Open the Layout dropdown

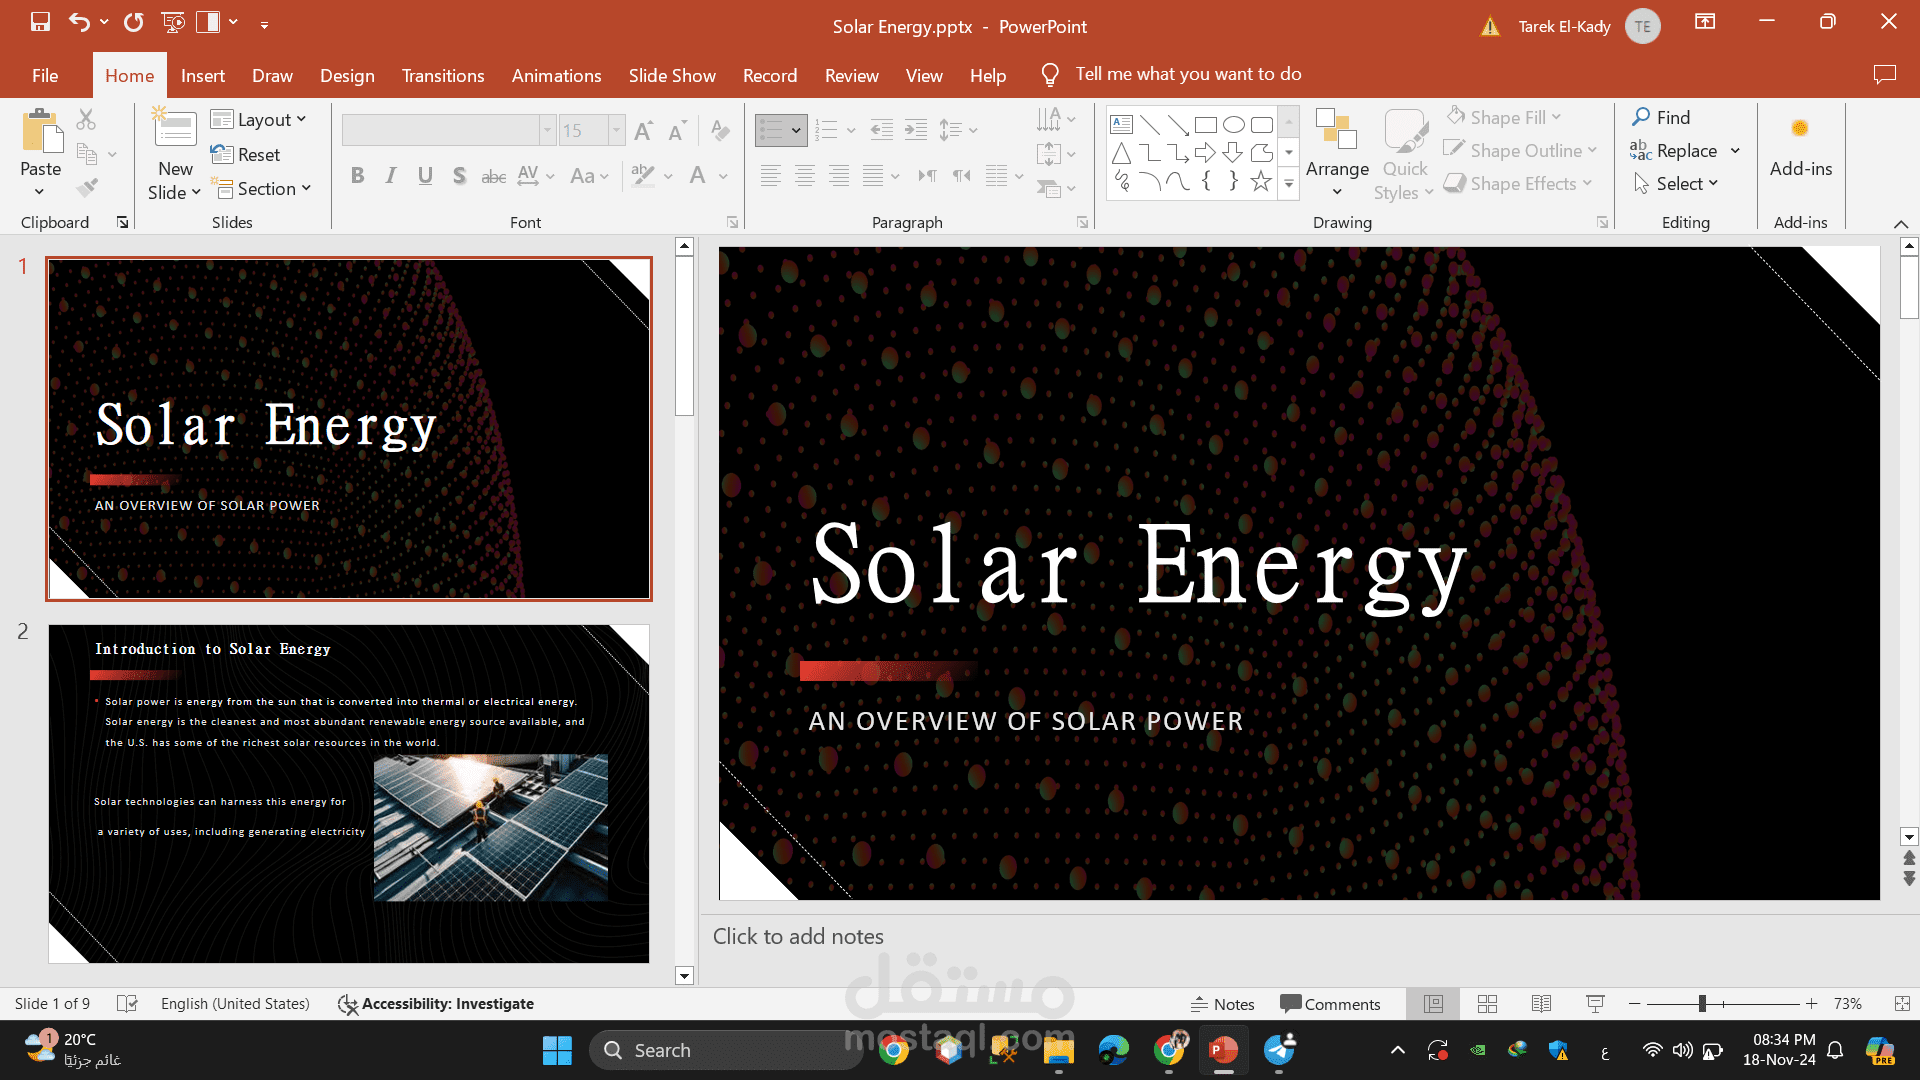[x=258, y=120]
